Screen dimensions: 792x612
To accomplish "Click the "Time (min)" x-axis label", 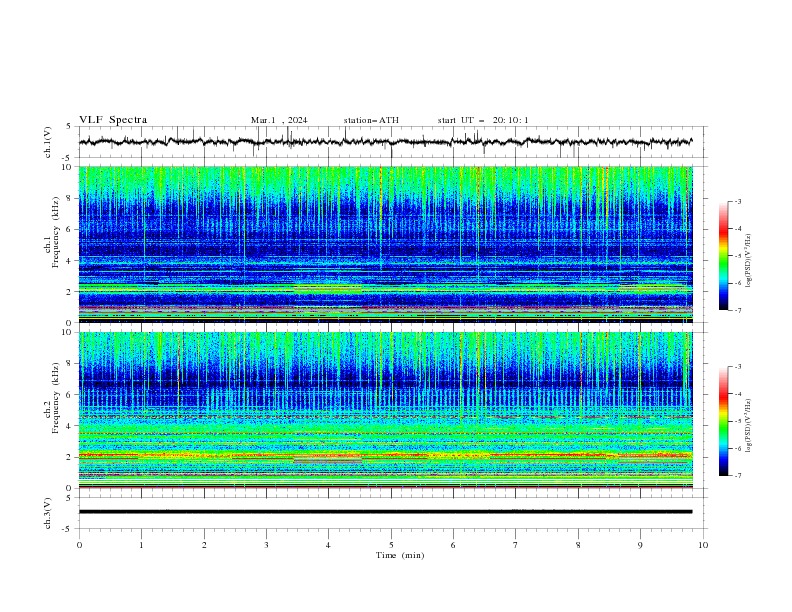I will 400,555.
